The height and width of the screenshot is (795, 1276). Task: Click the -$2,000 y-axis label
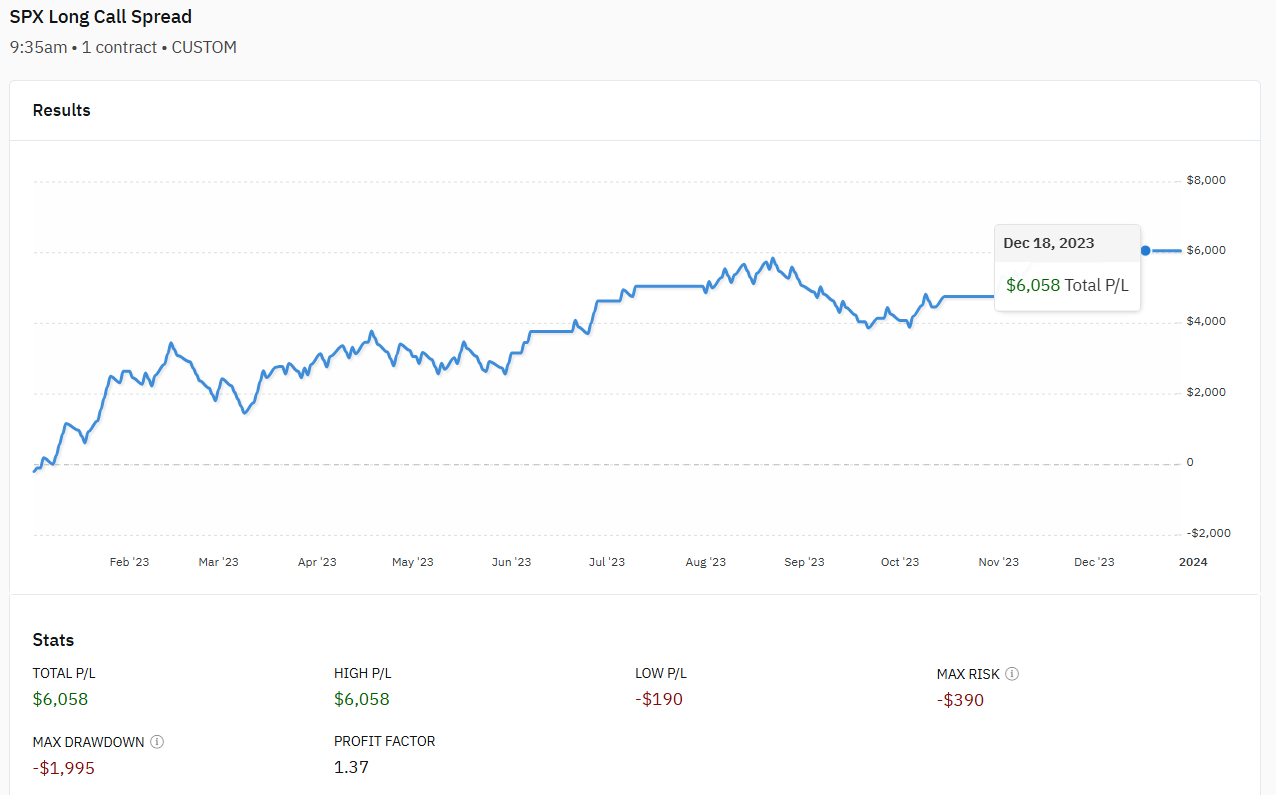click(x=1208, y=534)
